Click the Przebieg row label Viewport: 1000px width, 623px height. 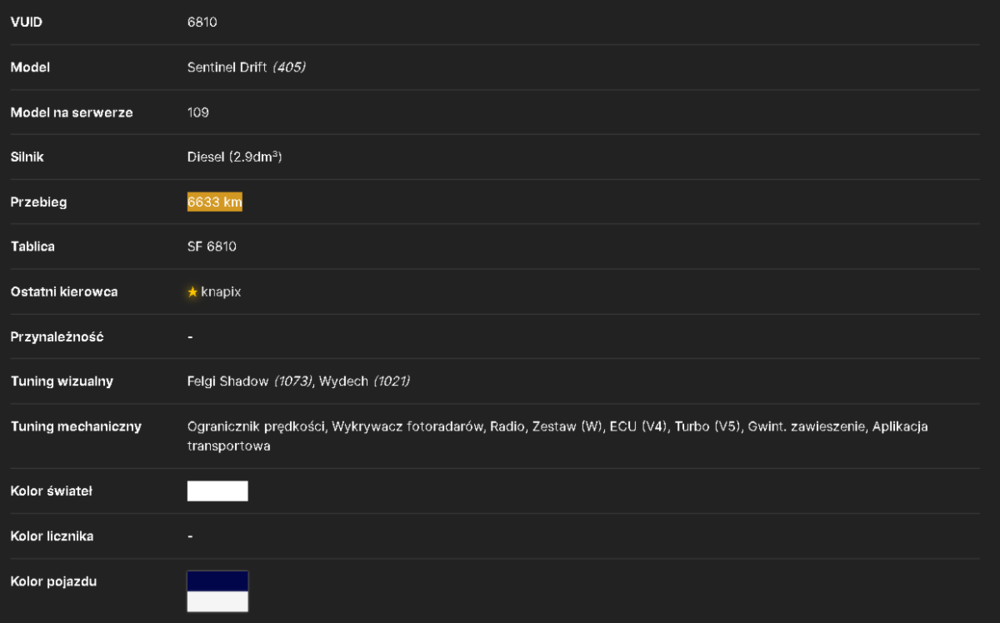click(38, 202)
